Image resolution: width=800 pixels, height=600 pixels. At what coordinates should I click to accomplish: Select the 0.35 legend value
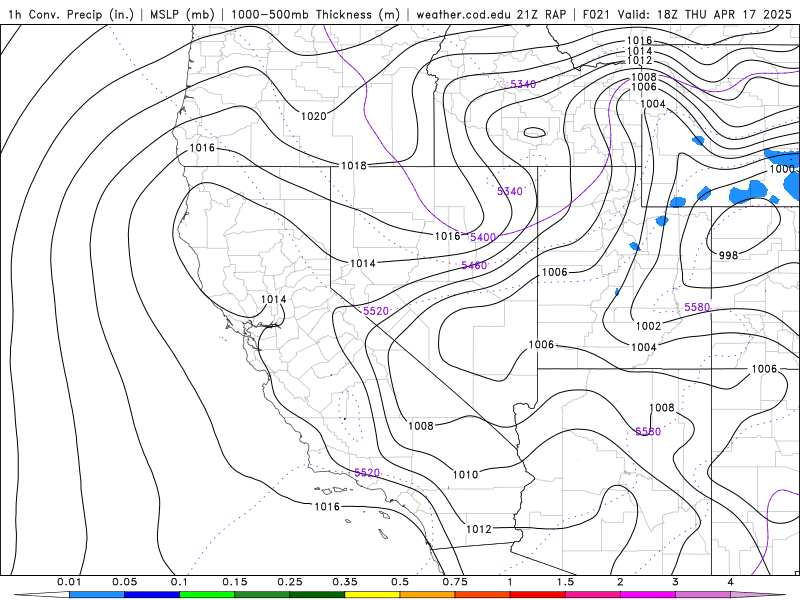click(x=345, y=582)
